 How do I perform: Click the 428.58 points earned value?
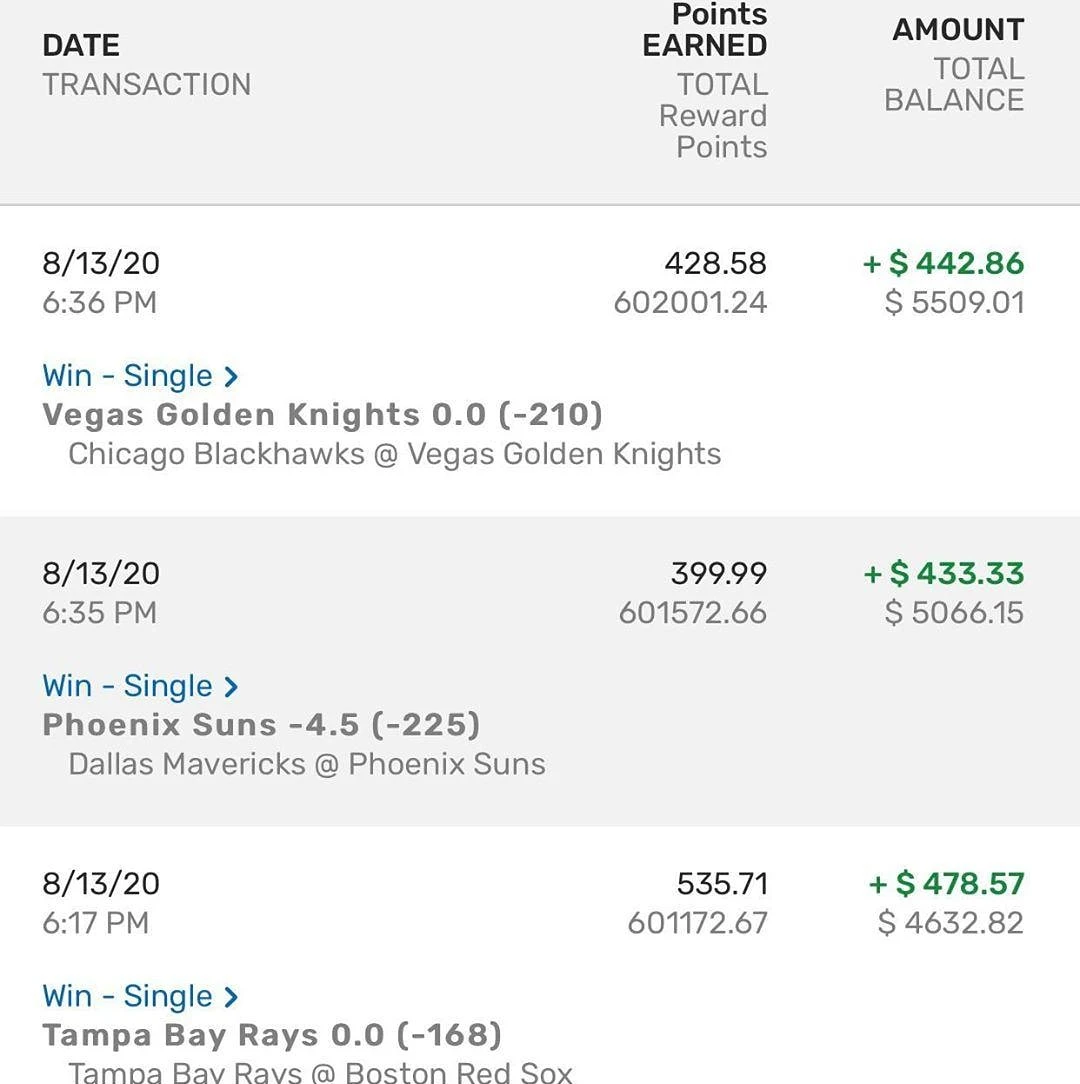click(x=716, y=263)
